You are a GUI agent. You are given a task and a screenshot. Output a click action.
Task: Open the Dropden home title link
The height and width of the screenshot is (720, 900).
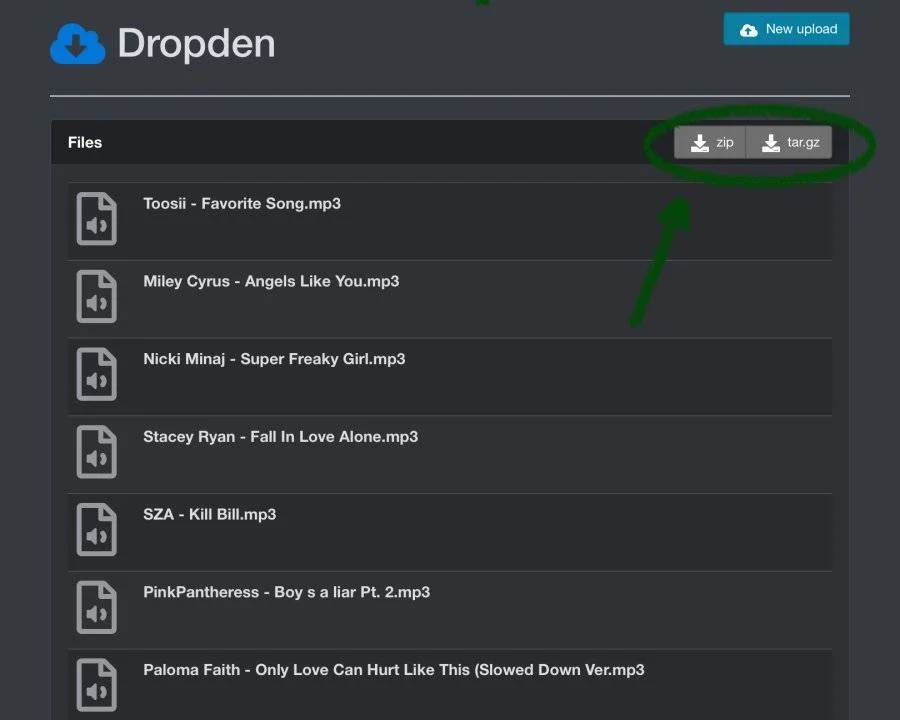tap(196, 44)
